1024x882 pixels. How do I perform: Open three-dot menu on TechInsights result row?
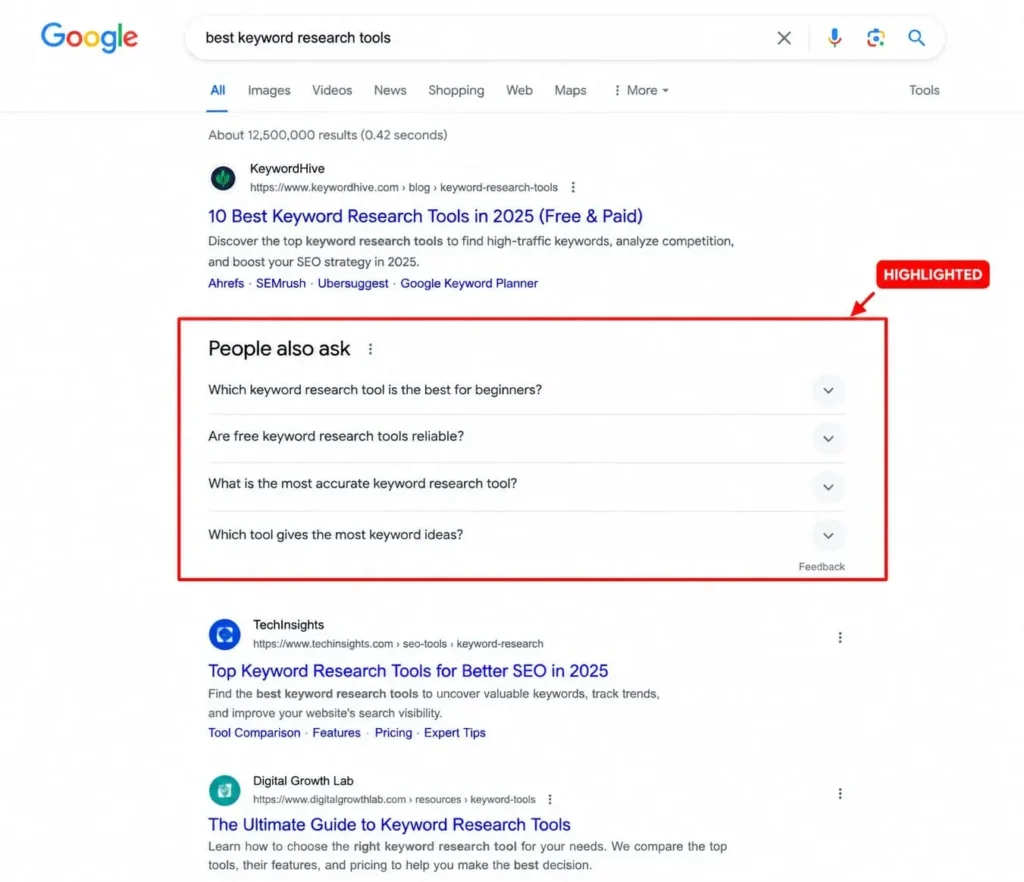tap(840, 637)
